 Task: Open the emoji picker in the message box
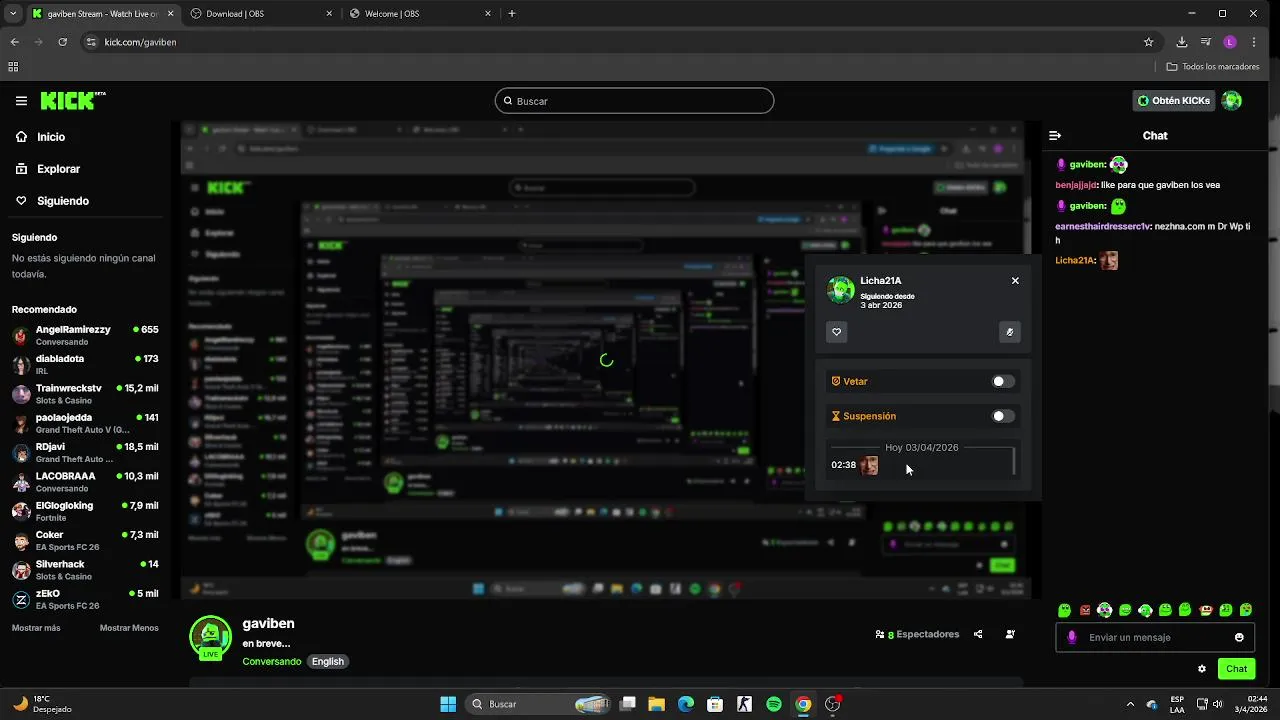pos(1239,637)
